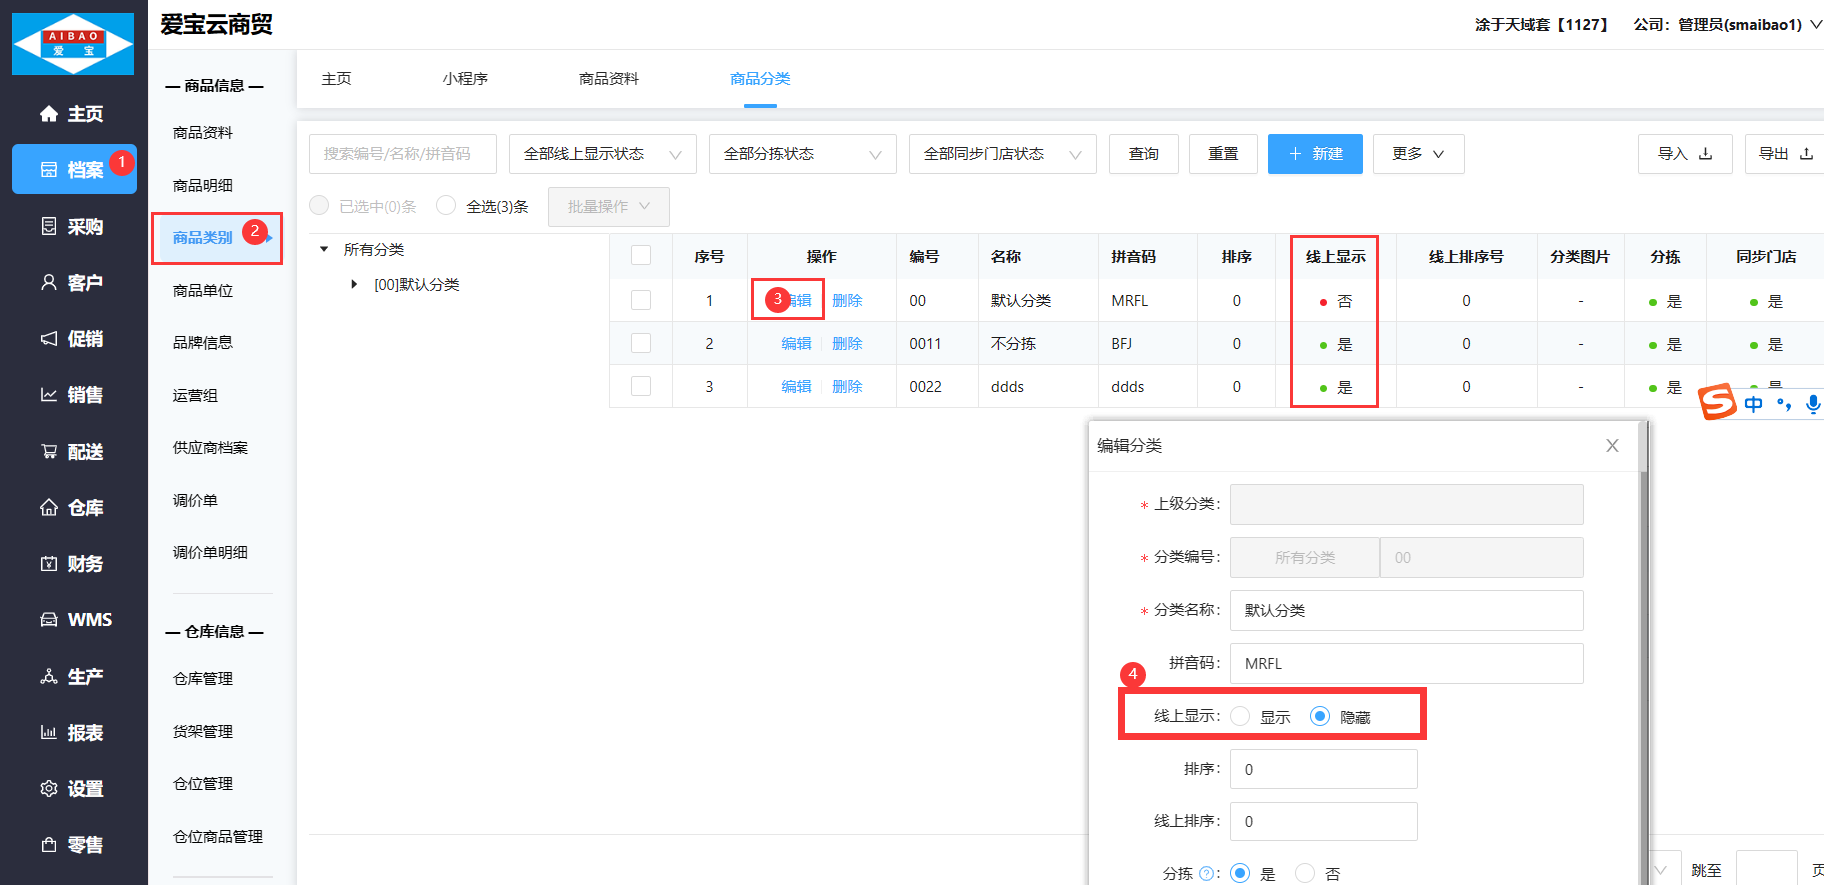Viewport: 1824px width, 885px height.
Task: Click the 查询 search button
Action: click(x=1144, y=154)
